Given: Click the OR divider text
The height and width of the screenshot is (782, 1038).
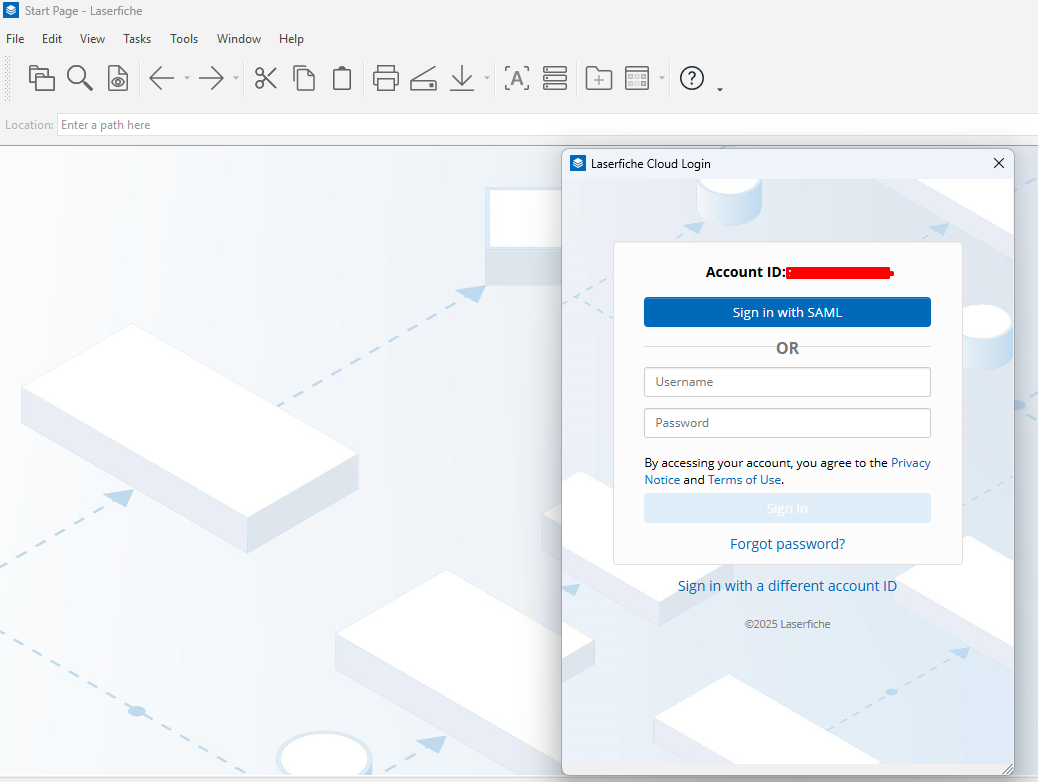Looking at the screenshot, I should pos(787,348).
